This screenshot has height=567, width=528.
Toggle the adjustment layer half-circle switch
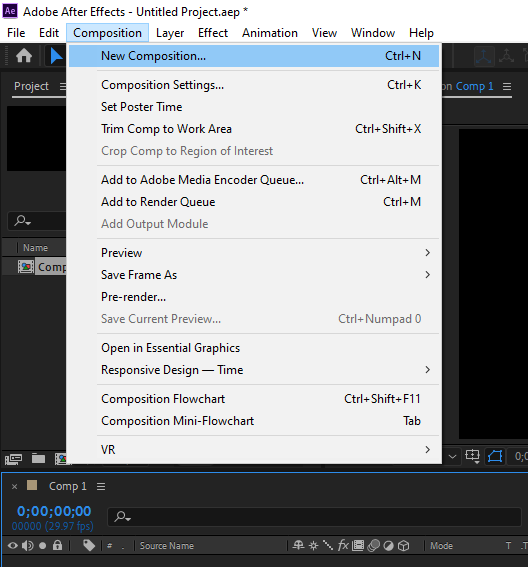(x=389, y=545)
